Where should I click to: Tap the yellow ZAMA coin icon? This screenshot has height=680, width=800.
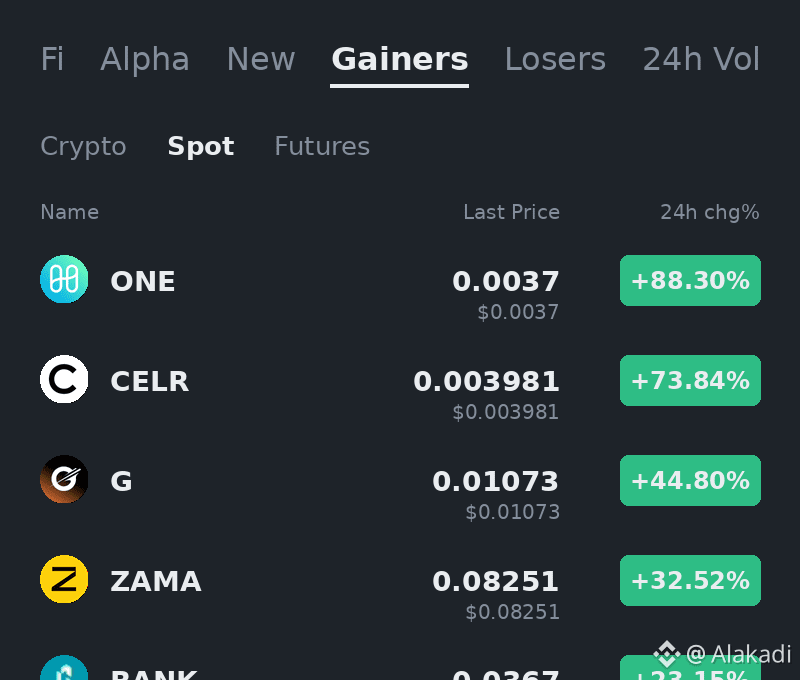point(64,579)
